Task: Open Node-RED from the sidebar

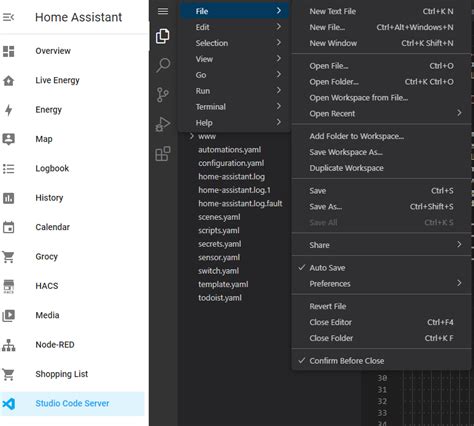Action: (x=55, y=345)
